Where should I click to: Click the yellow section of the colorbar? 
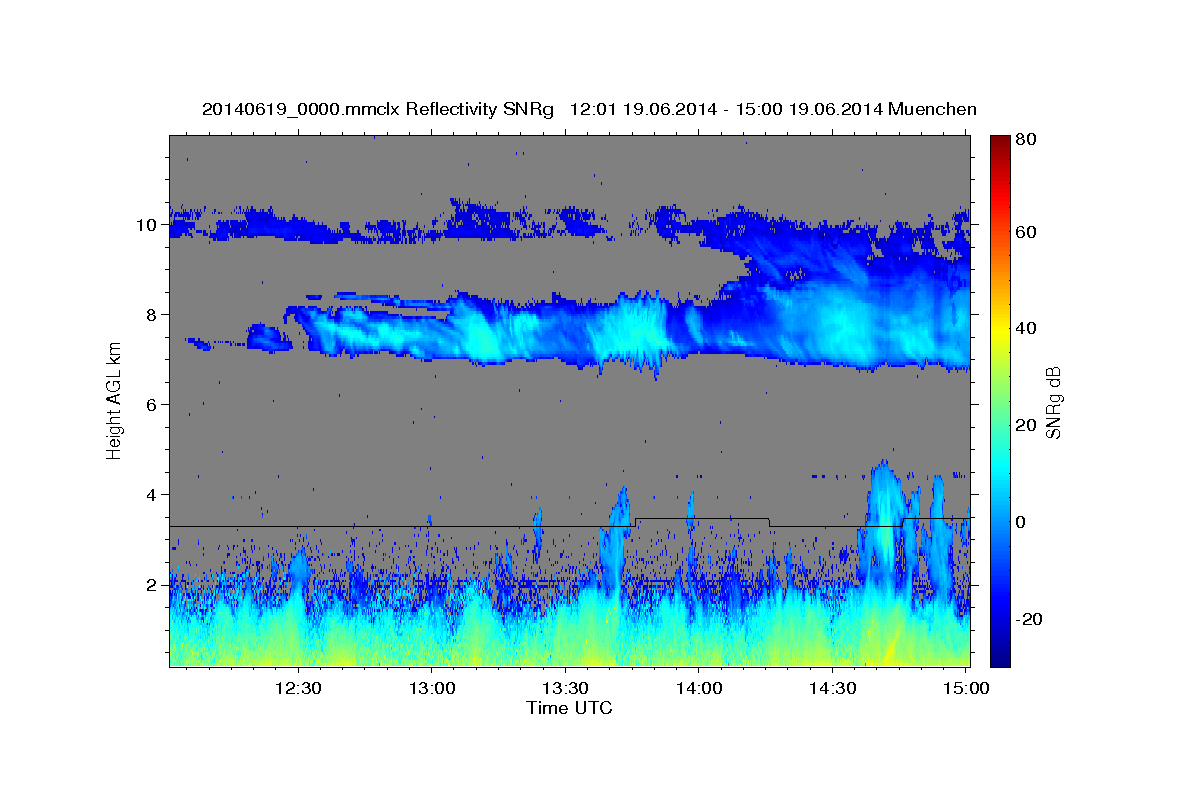tap(1000, 330)
